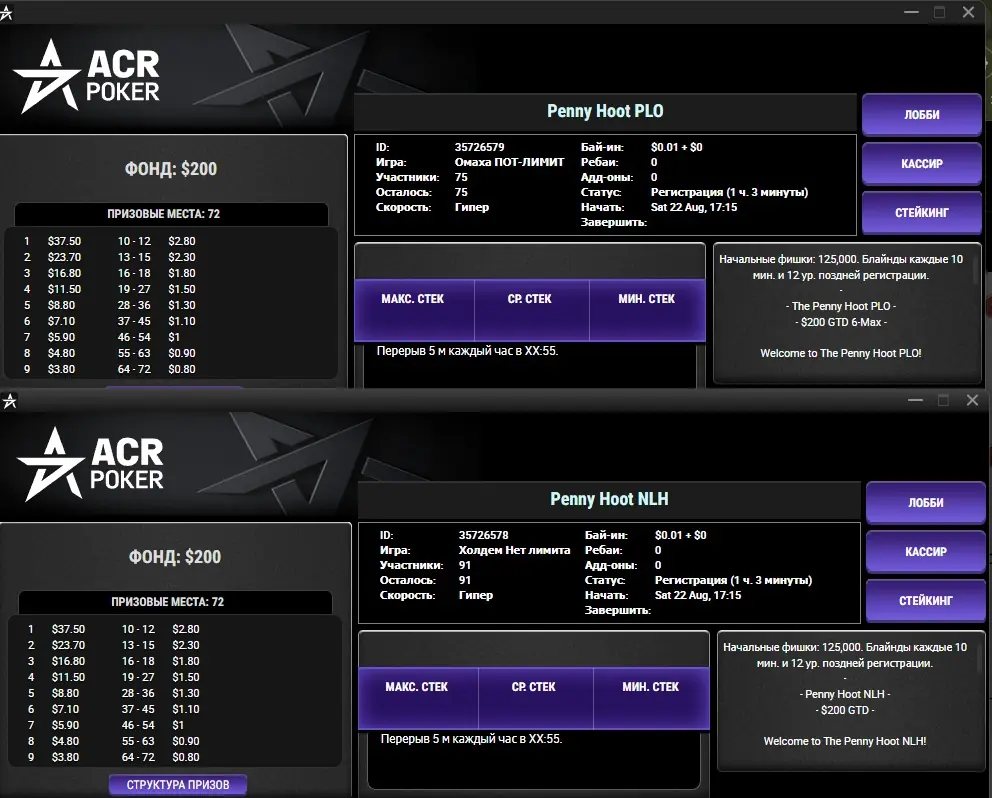Click ACR Poker logo in the NLH window
The height and width of the screenshot is (798, 992).
click(x=90, y=464)
